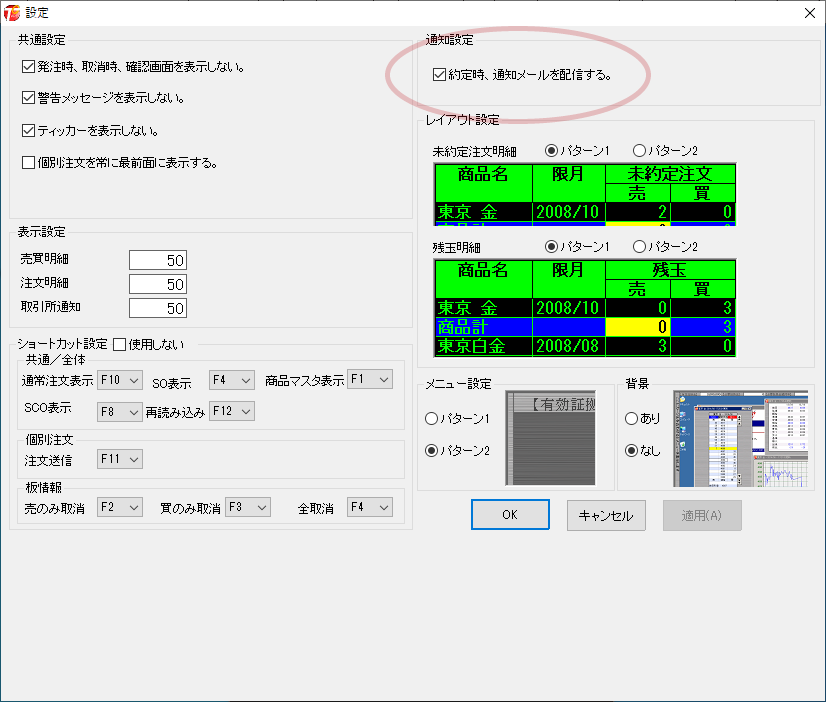The width and height of the screenshot is (826, 702).
Task: Uncheck 約定時、通知メールを配信する notification setting
Action: tap(439, 74)
